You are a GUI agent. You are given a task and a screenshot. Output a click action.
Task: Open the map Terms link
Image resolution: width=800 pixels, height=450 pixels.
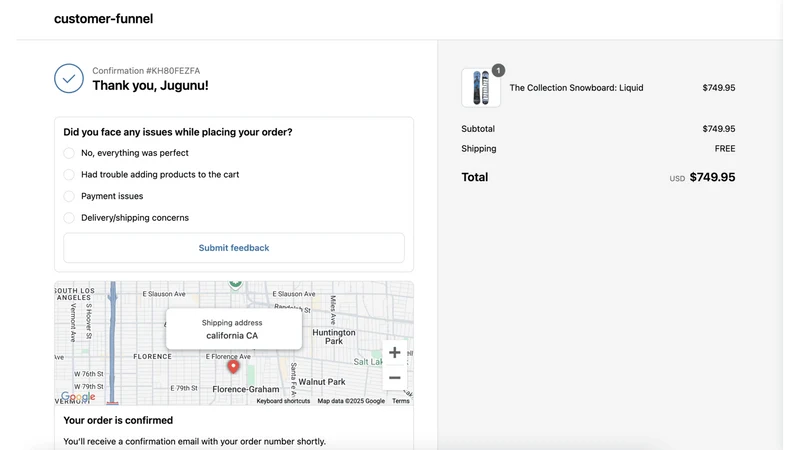pyautogui.click(x=401, y=401)
